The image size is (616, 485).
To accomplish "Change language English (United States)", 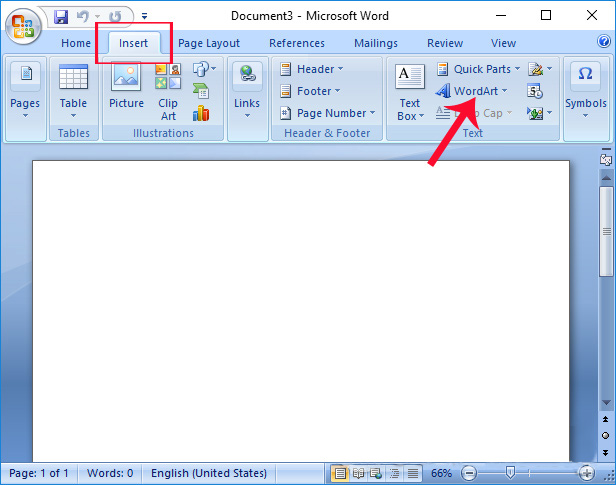I will [x=209, y=473].
